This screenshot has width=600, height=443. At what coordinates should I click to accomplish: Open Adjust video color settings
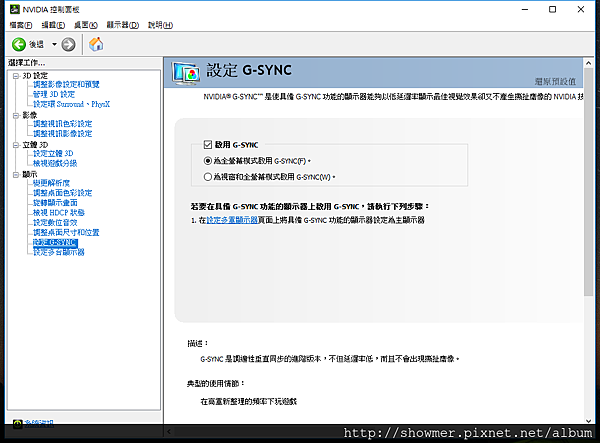62,124
